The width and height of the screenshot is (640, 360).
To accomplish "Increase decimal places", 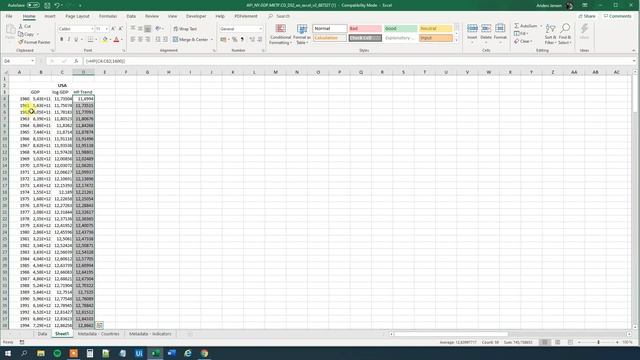I will pos(252,40).
